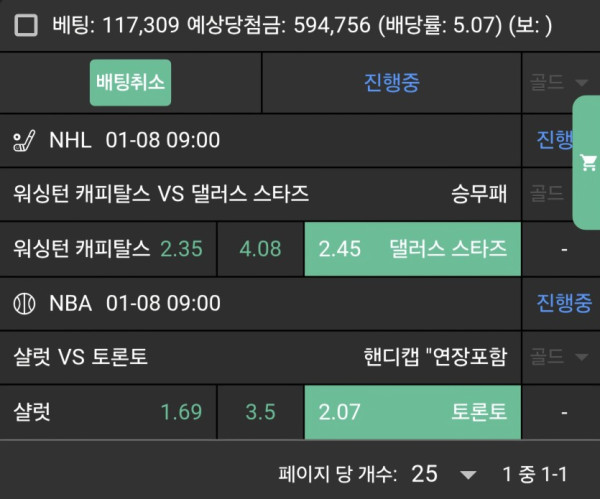600x499 pixels.
Task: Click the hockey stick NHL icon
Action: tap(24, 140)
